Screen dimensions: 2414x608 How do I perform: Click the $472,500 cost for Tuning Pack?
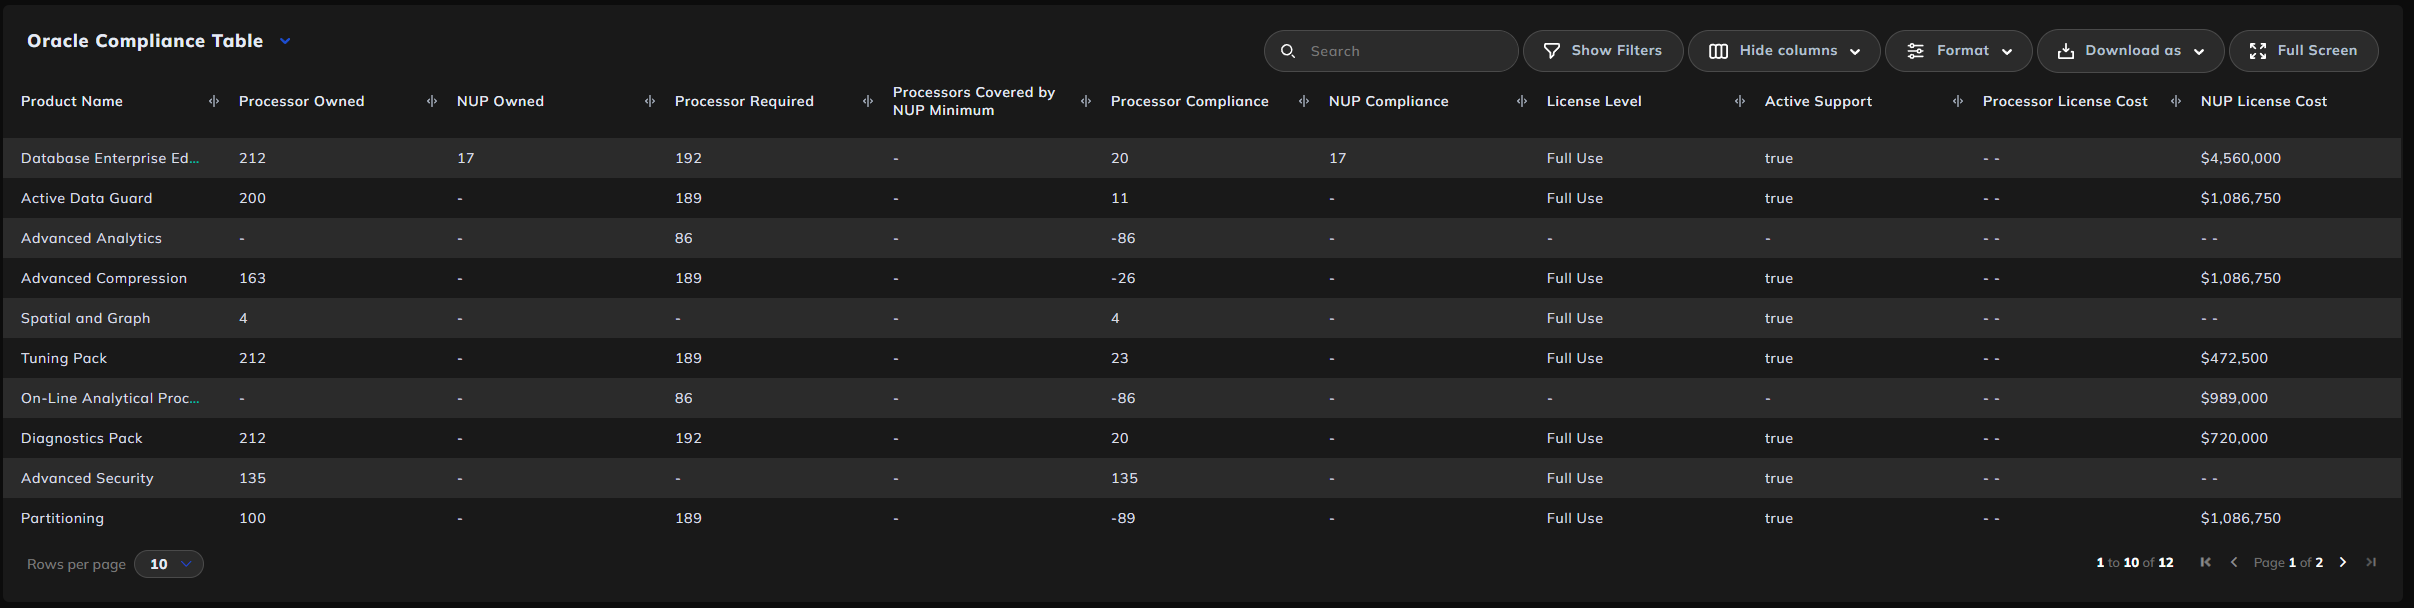(x=2234, y=358)
